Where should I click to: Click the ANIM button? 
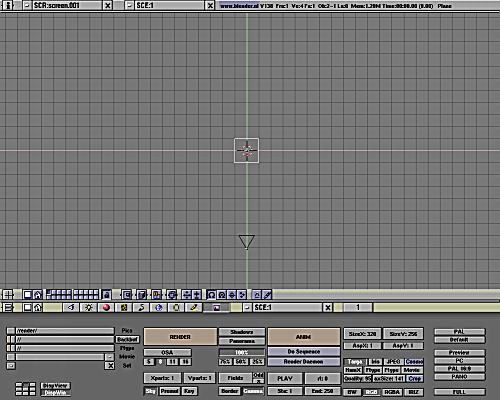click(x=304, y=337)
